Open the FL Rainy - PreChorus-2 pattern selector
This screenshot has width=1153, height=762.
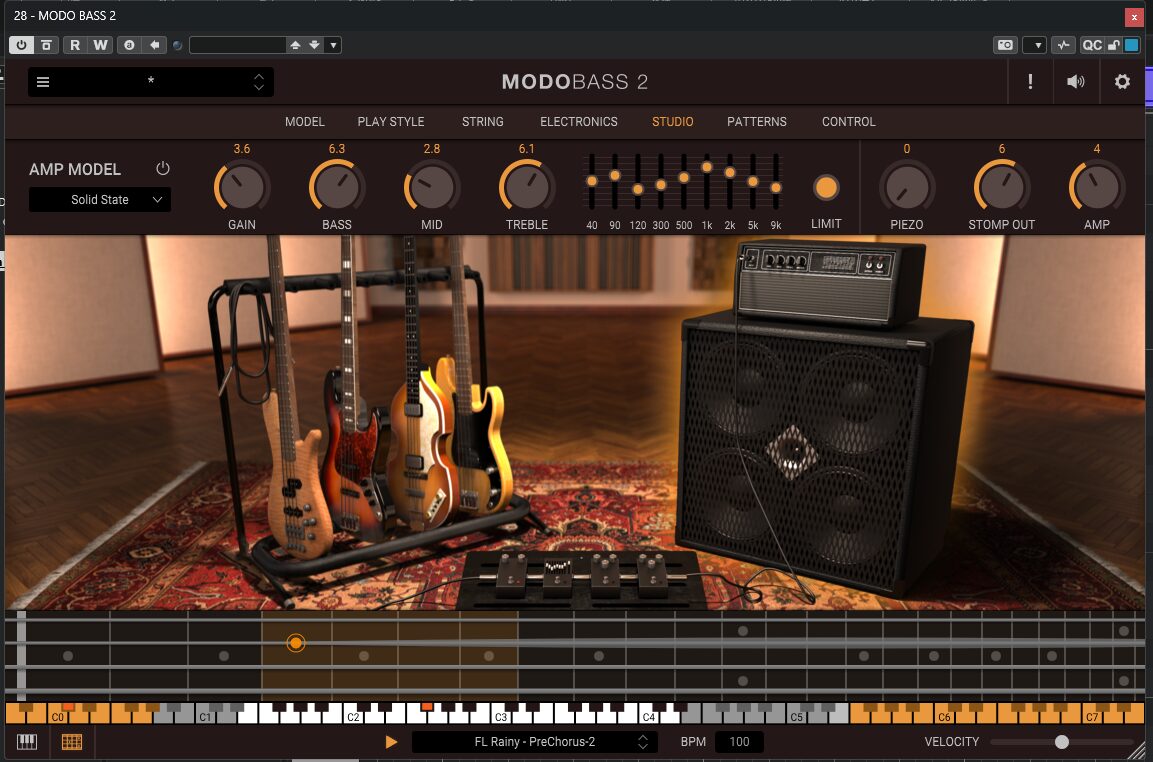[535, 741]
